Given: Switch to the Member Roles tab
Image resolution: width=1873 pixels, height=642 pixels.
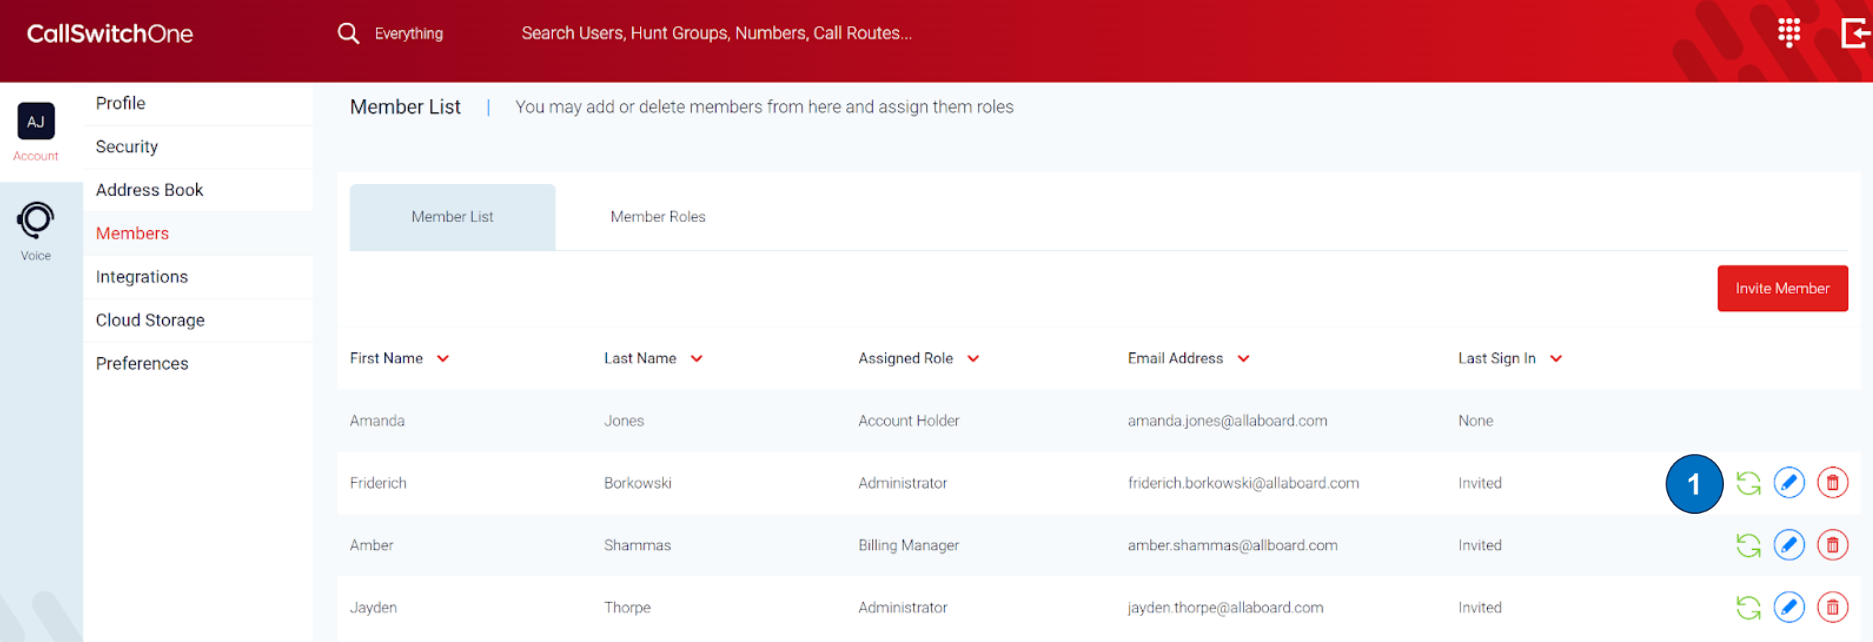Looking at the screenshot, I should coord(658,216).
